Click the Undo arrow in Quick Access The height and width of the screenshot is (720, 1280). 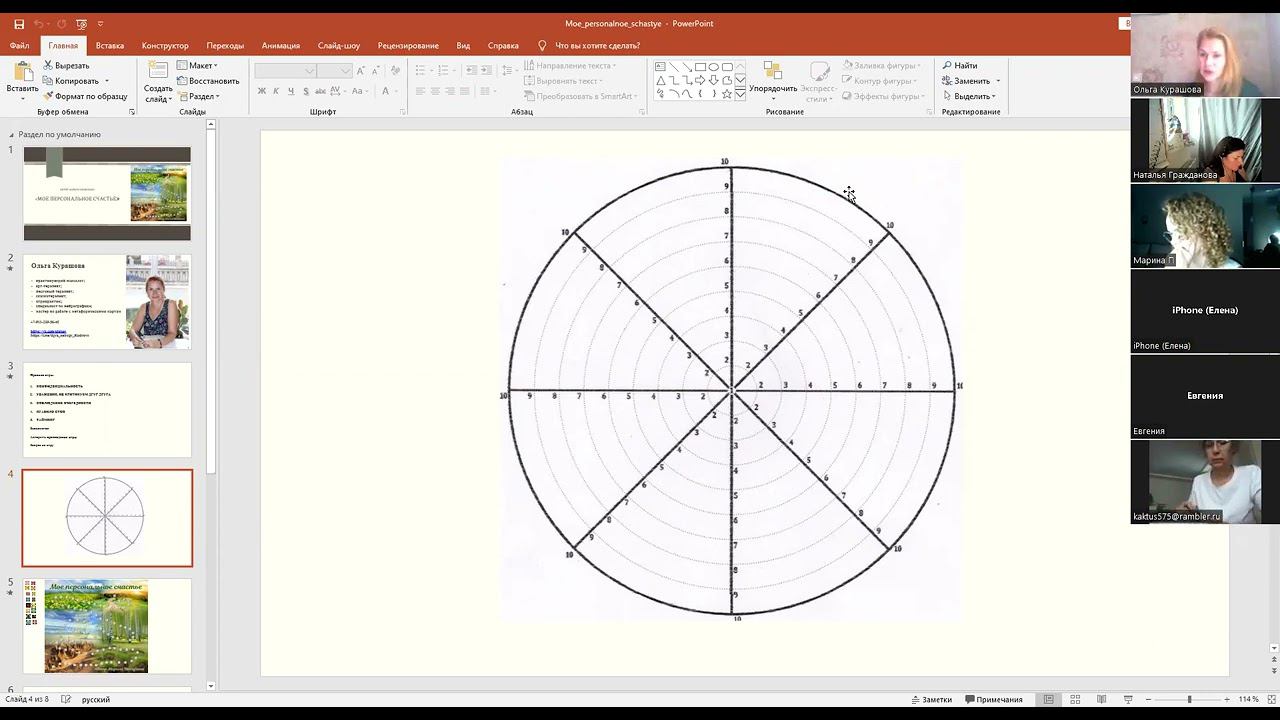point(39,24)
